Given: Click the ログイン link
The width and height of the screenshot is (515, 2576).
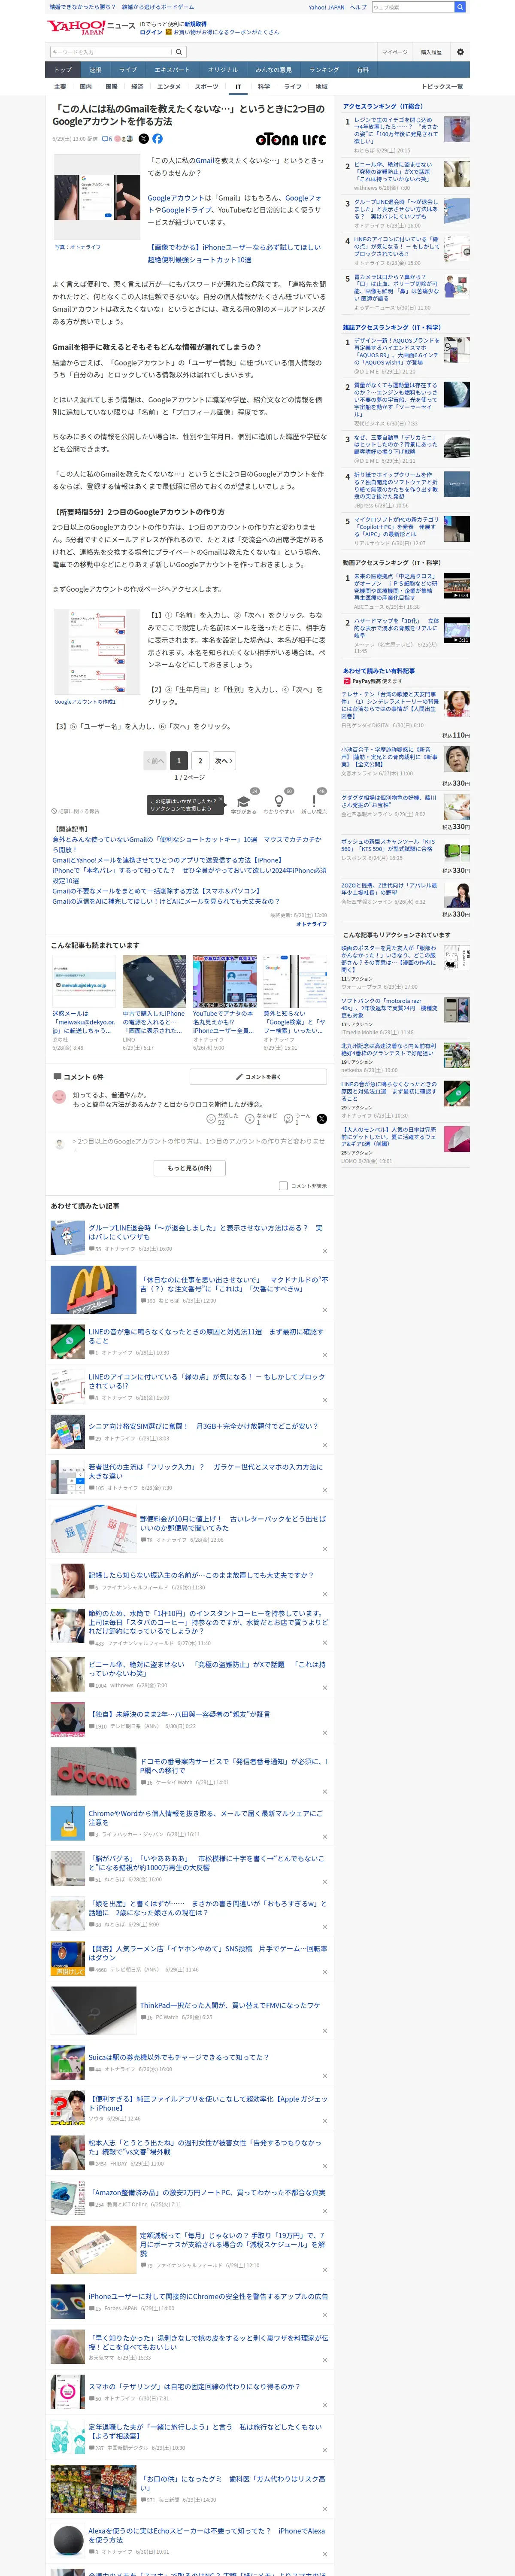Looking at the screenshot, I should click(x=151, y=32).
